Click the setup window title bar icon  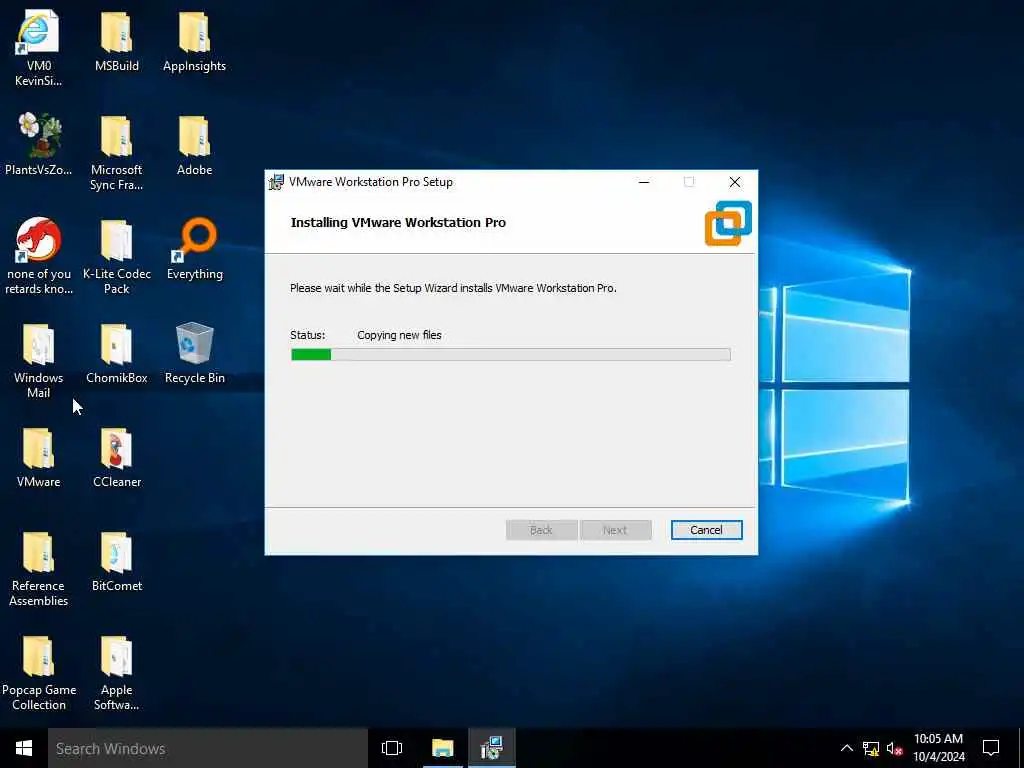point(276,182)
